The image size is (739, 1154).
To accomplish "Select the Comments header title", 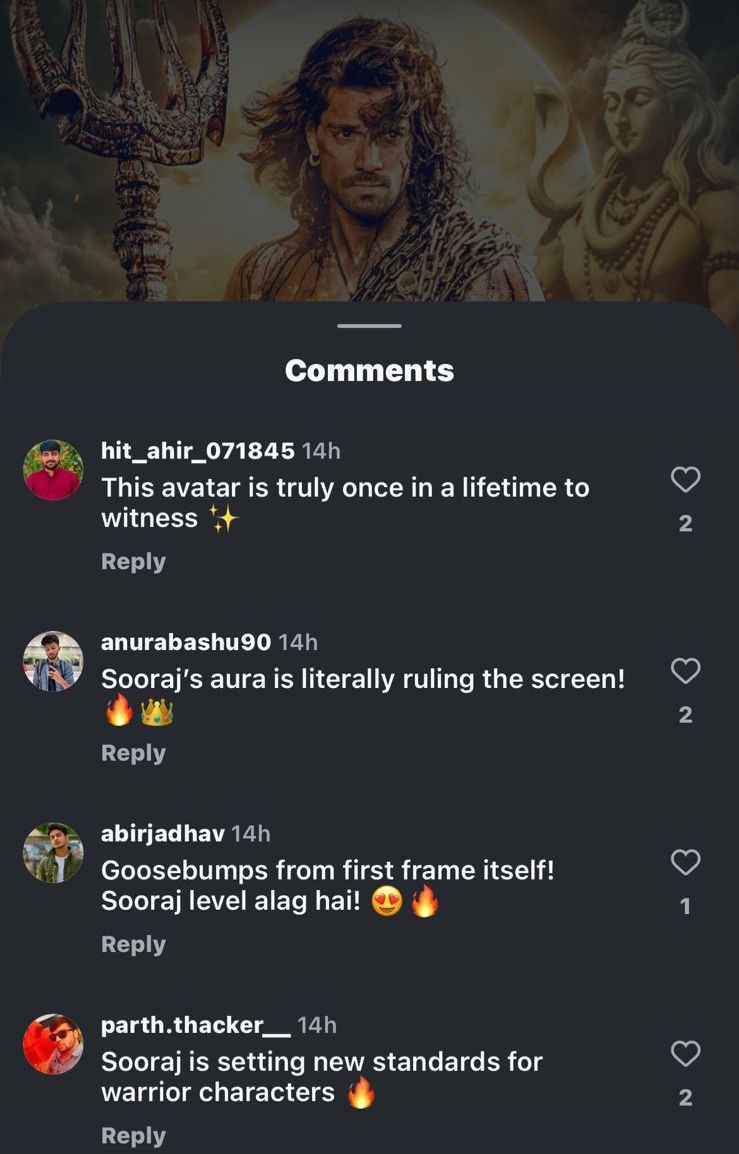I will [x=369, y=371].
